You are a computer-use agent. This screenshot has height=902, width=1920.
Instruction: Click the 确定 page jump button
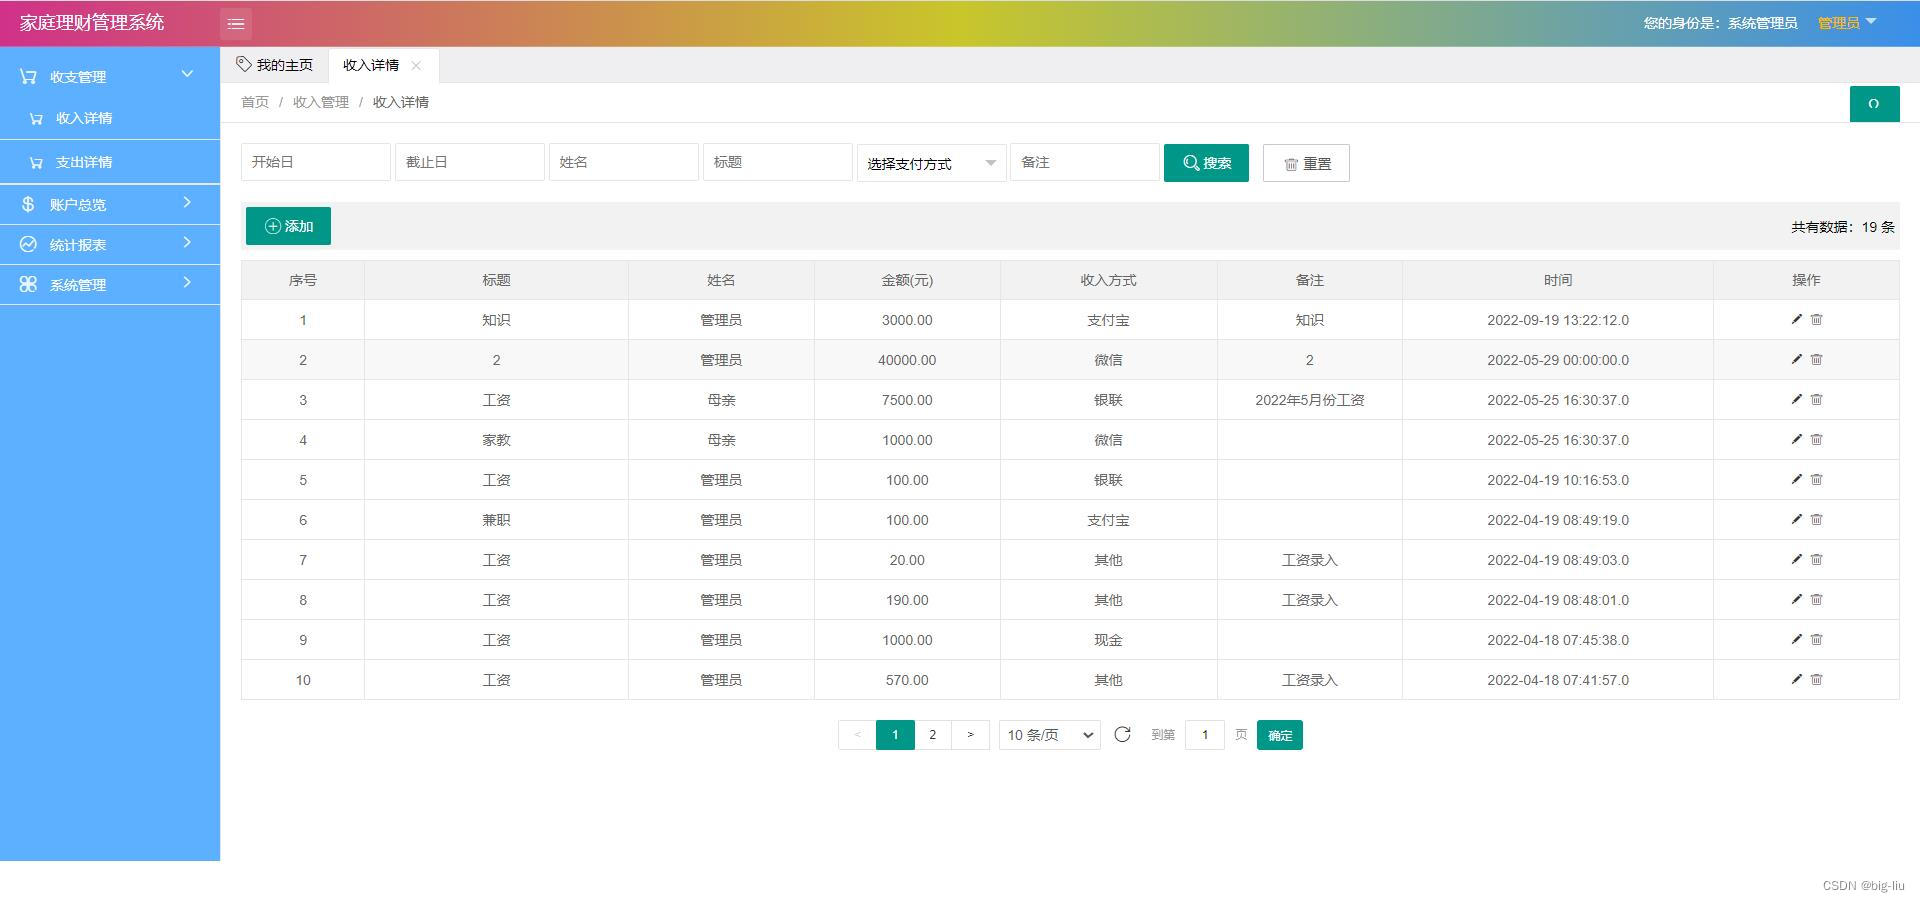(1280, 735)
